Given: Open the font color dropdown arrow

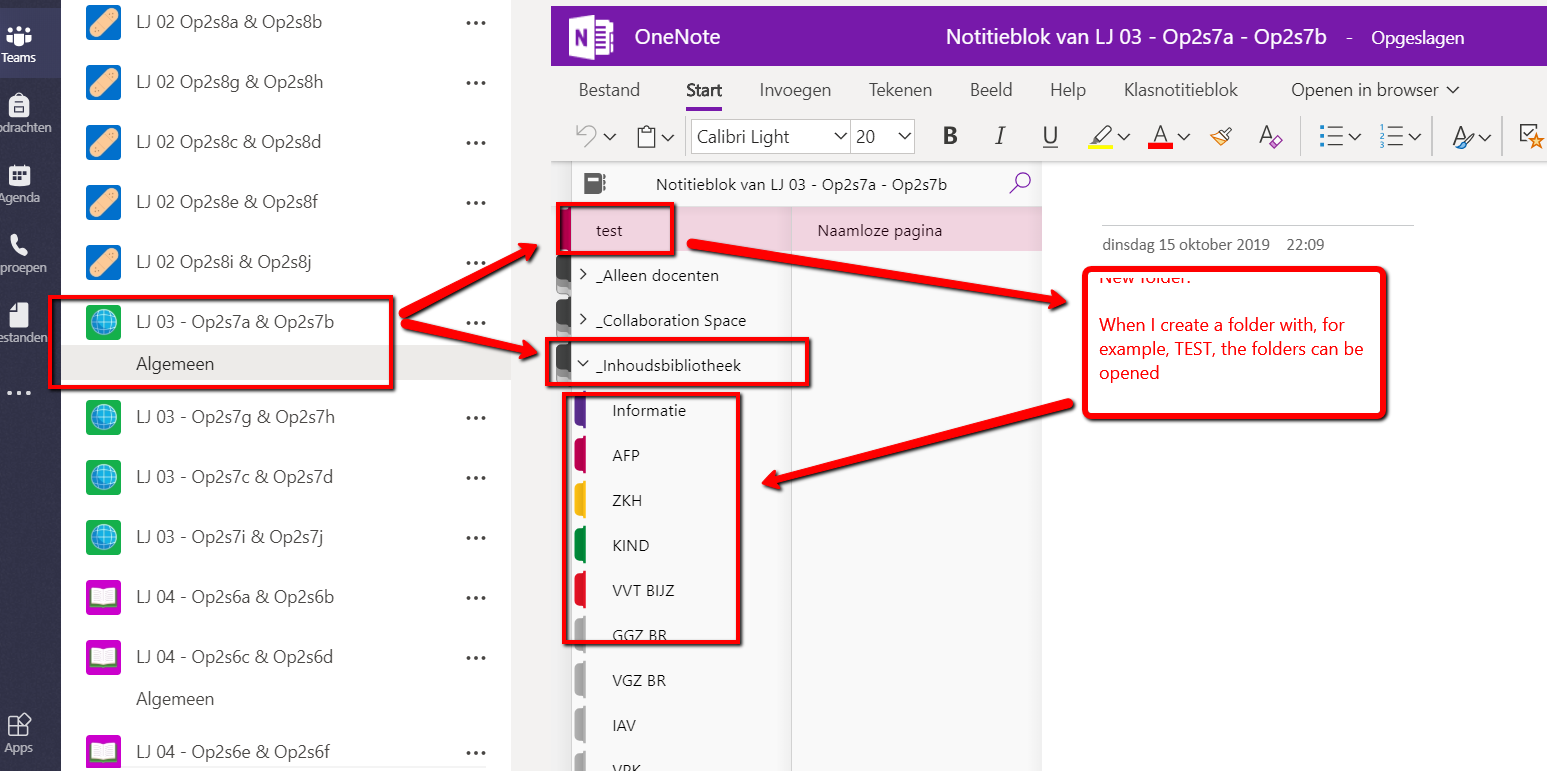Looking at the screenshot, I should tap(1184, 138).
